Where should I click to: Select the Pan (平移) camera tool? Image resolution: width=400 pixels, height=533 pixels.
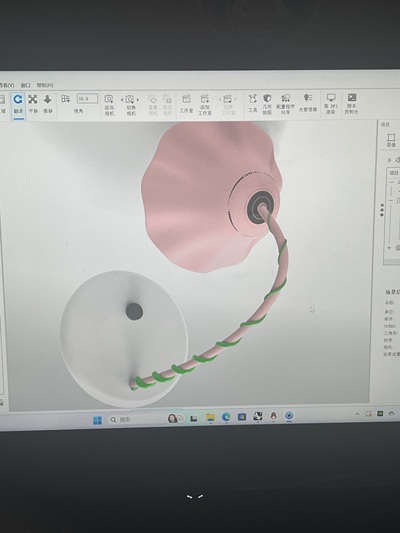[x=33, y=104]
